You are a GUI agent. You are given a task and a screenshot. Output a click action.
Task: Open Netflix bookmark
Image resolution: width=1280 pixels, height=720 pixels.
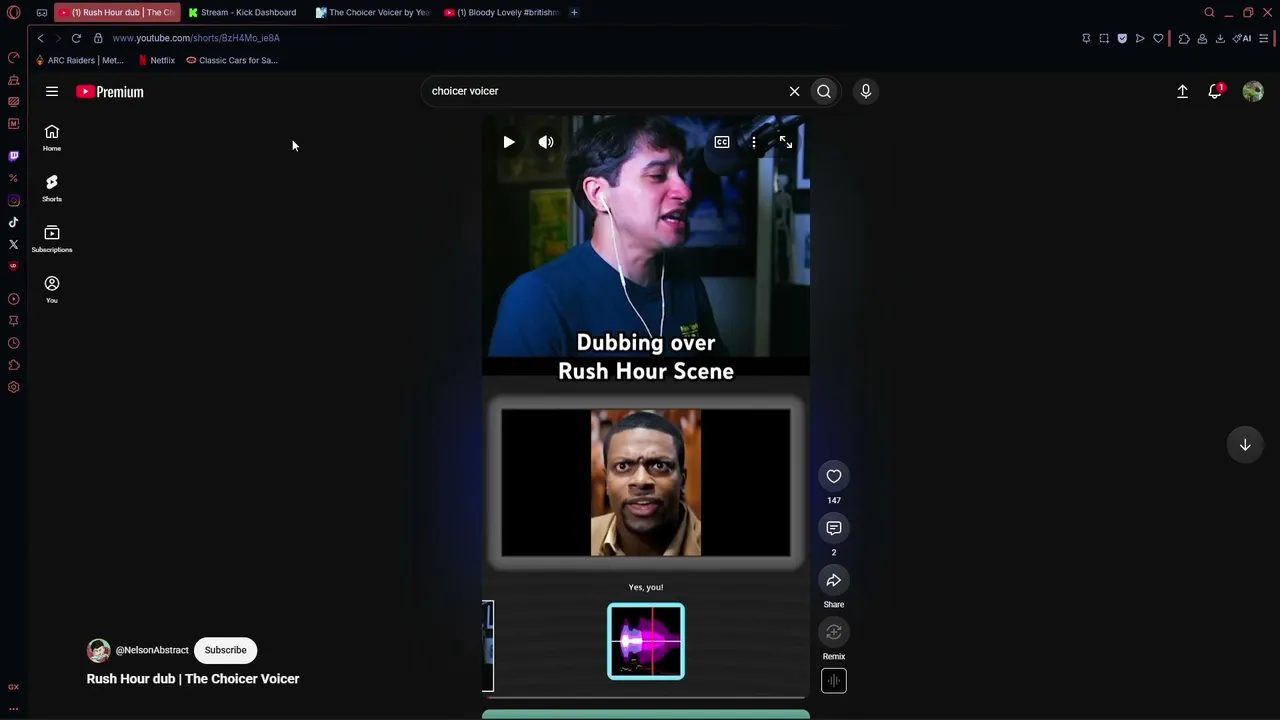click(x=156, y=60)
